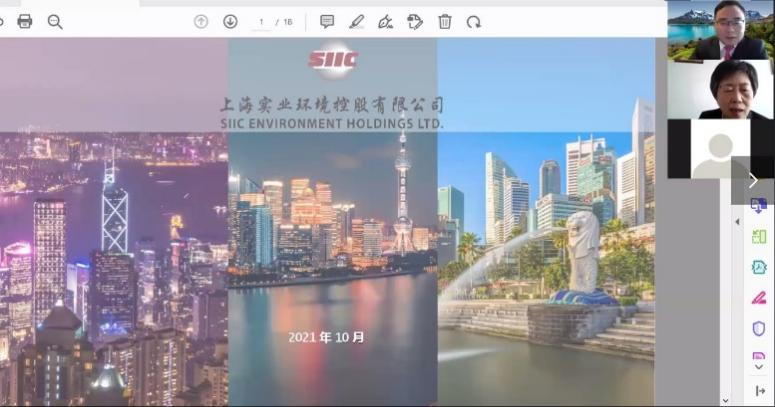Select middle participant video thumbnail

point(721,90)
